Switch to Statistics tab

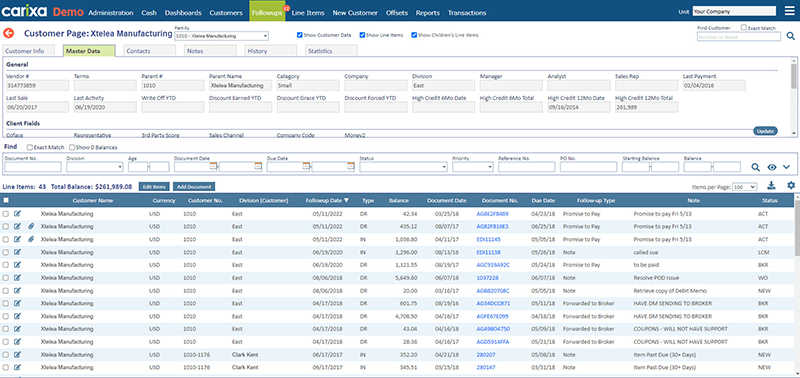tap(332, 51)
